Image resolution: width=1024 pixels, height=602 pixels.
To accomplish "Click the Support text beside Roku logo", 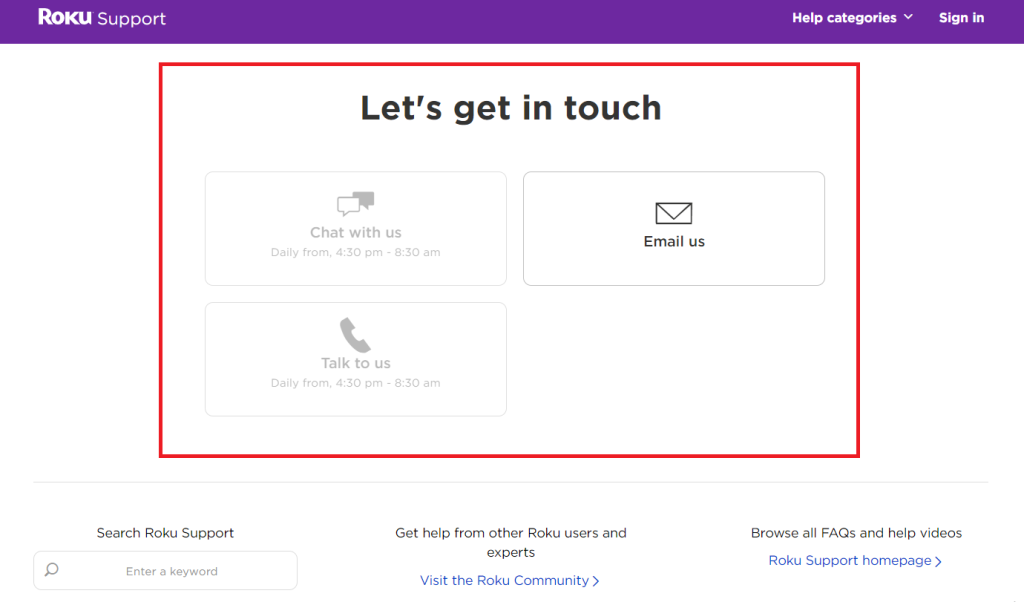I will [132, 19].
